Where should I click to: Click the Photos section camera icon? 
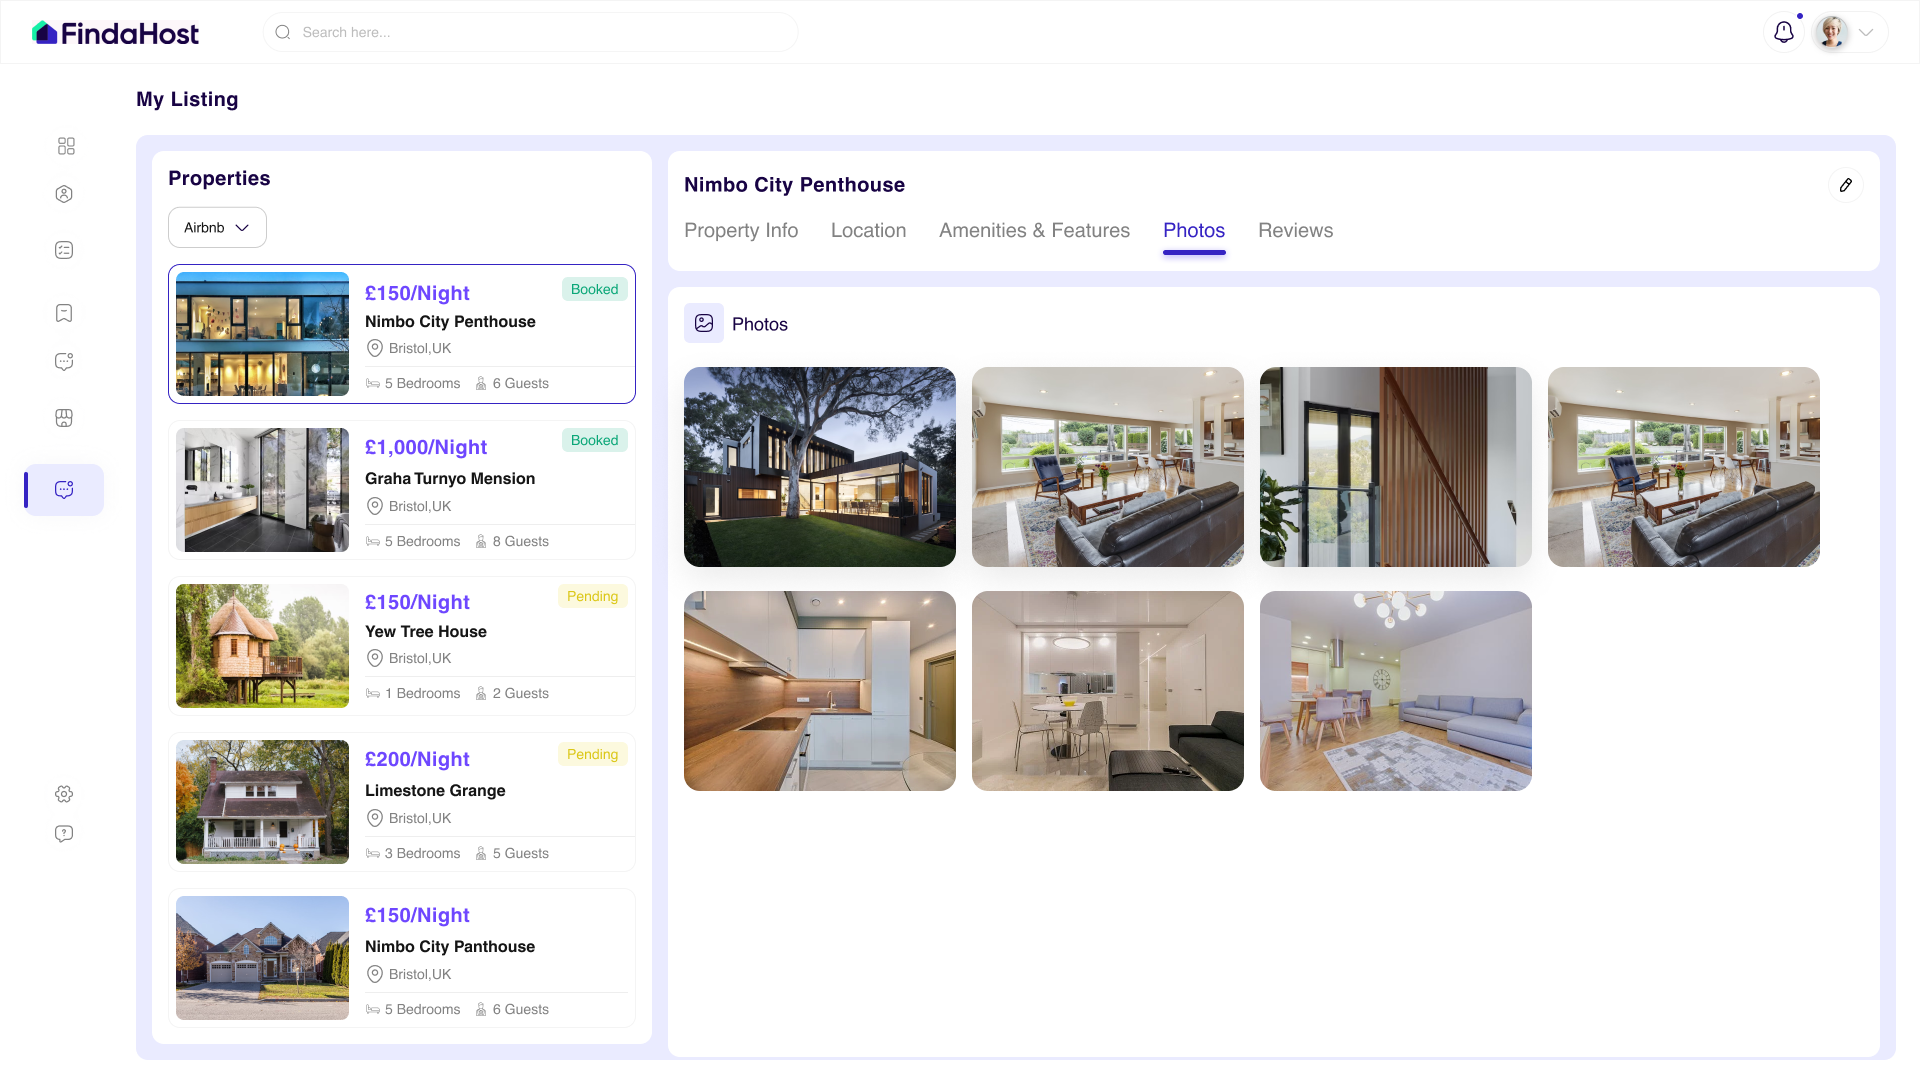tap(703, 323)
